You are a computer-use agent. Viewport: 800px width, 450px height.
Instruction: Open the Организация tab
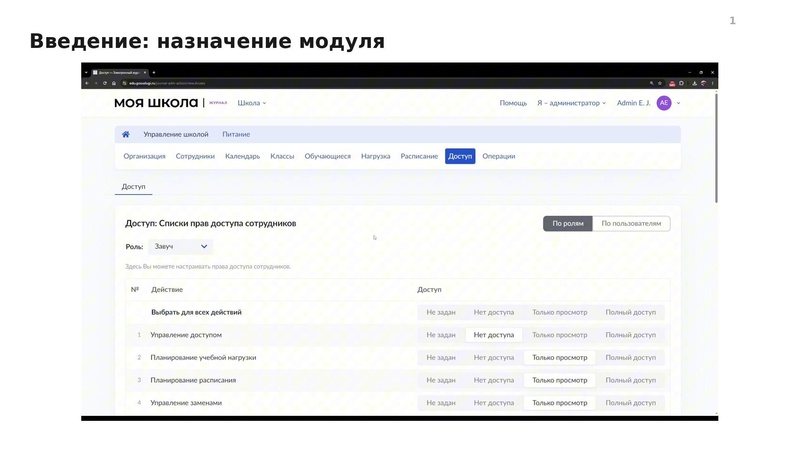click(x=144, y=157)
